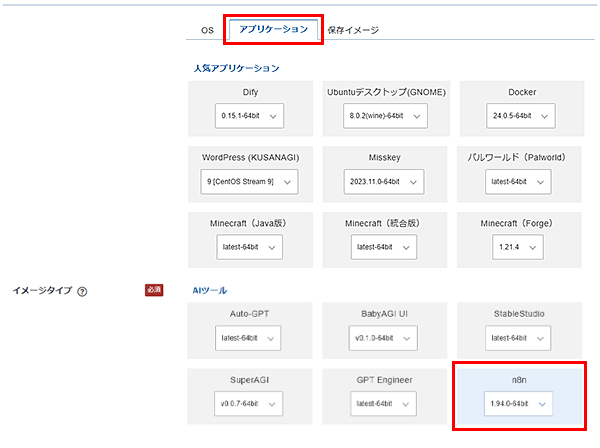
Task: Open the Docker version dropdown
Action: [520, 116]
